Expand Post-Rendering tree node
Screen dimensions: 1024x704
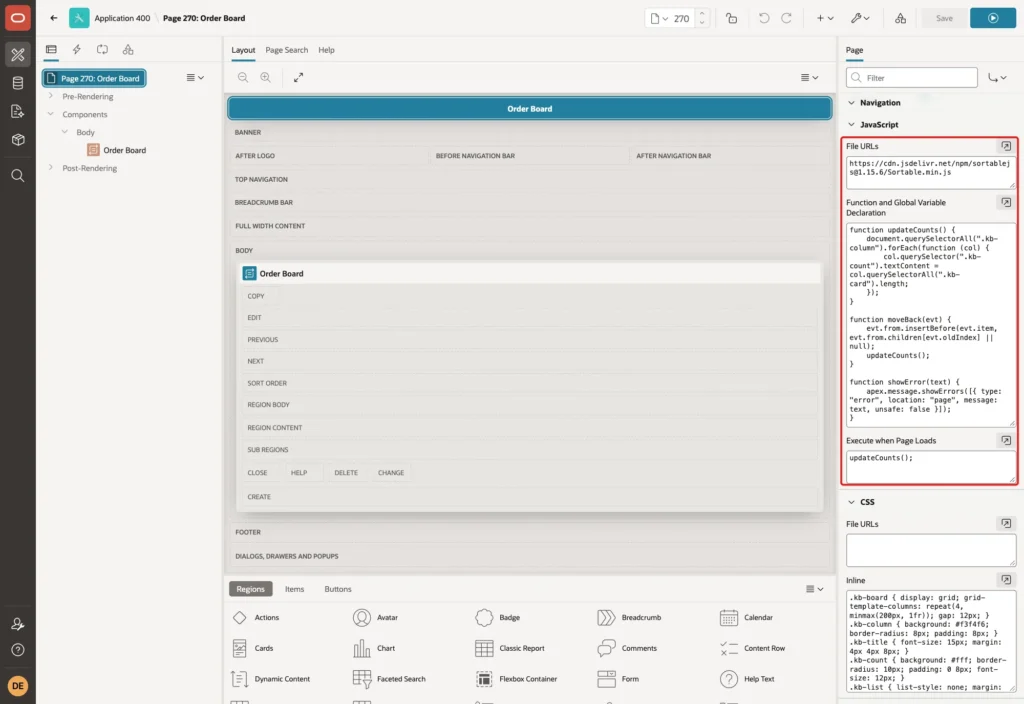(x=50, y=168)
